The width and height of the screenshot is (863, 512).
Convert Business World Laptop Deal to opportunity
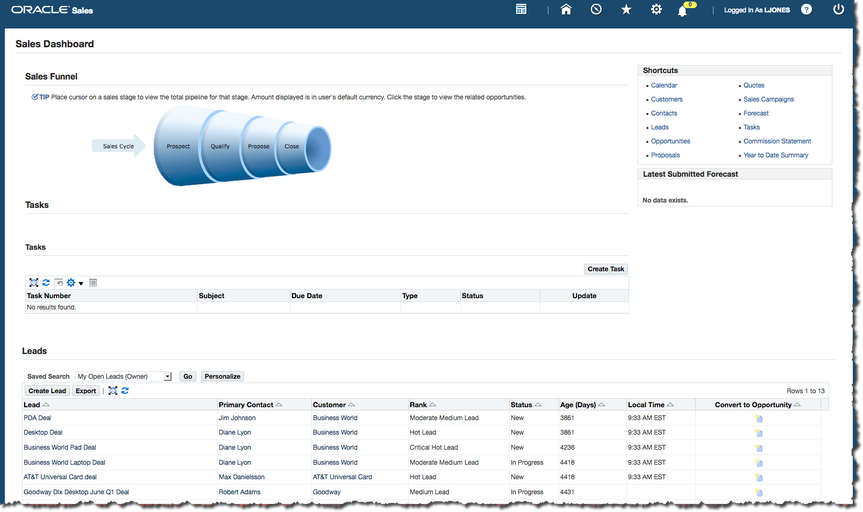(x=759, y=463)
